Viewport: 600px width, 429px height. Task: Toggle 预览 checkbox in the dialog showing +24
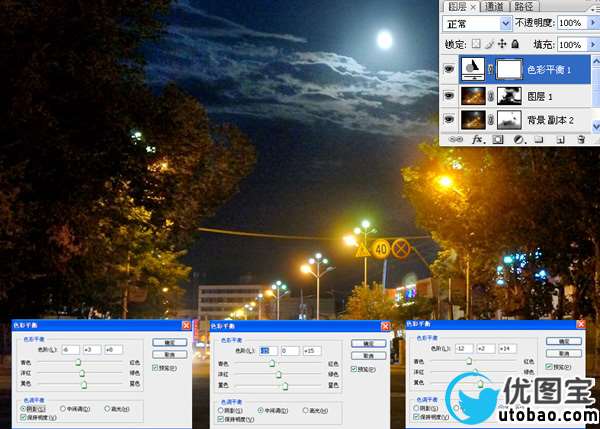[549, 367]
